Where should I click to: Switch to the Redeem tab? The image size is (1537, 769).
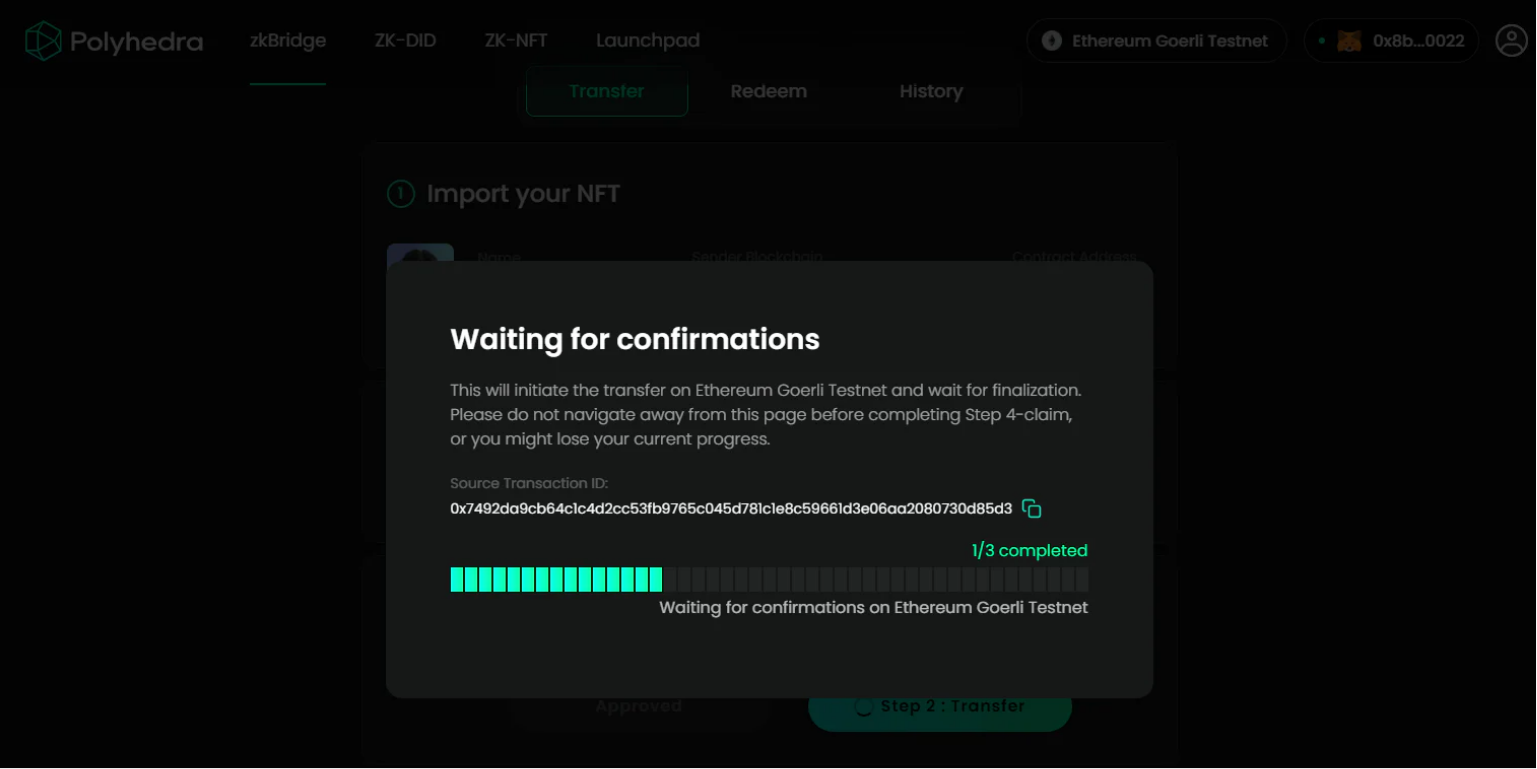click(x=768, y=91)
